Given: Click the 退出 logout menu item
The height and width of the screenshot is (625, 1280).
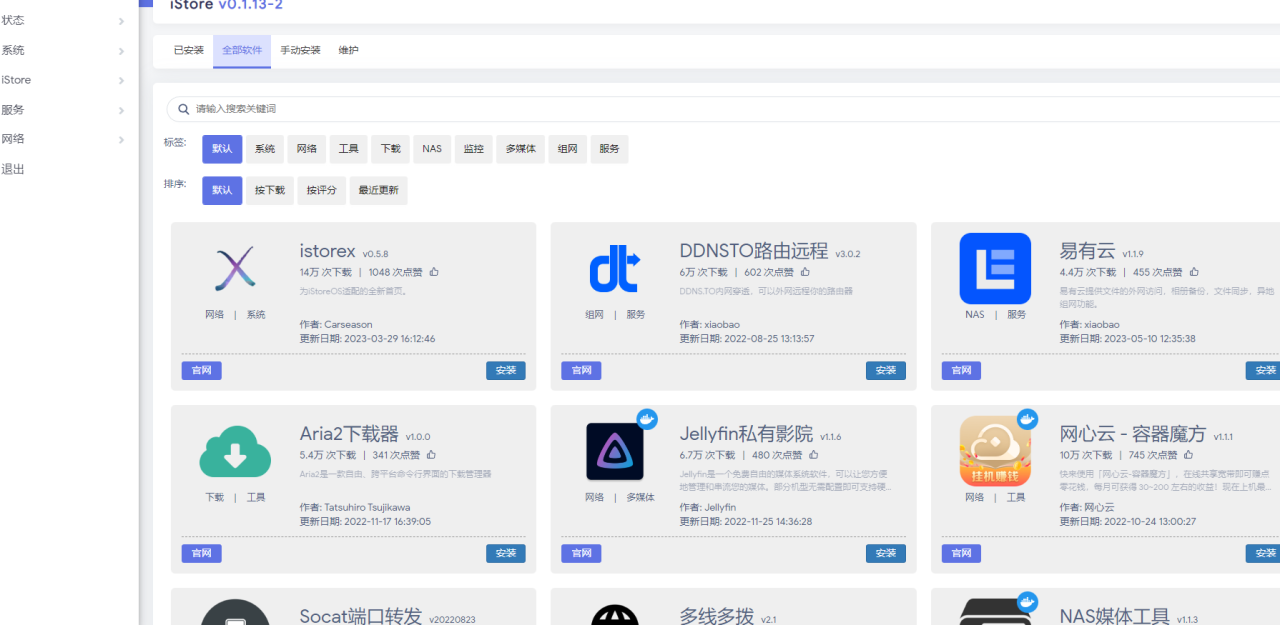Looking at the screenshot, I should (x=14, y=169).
